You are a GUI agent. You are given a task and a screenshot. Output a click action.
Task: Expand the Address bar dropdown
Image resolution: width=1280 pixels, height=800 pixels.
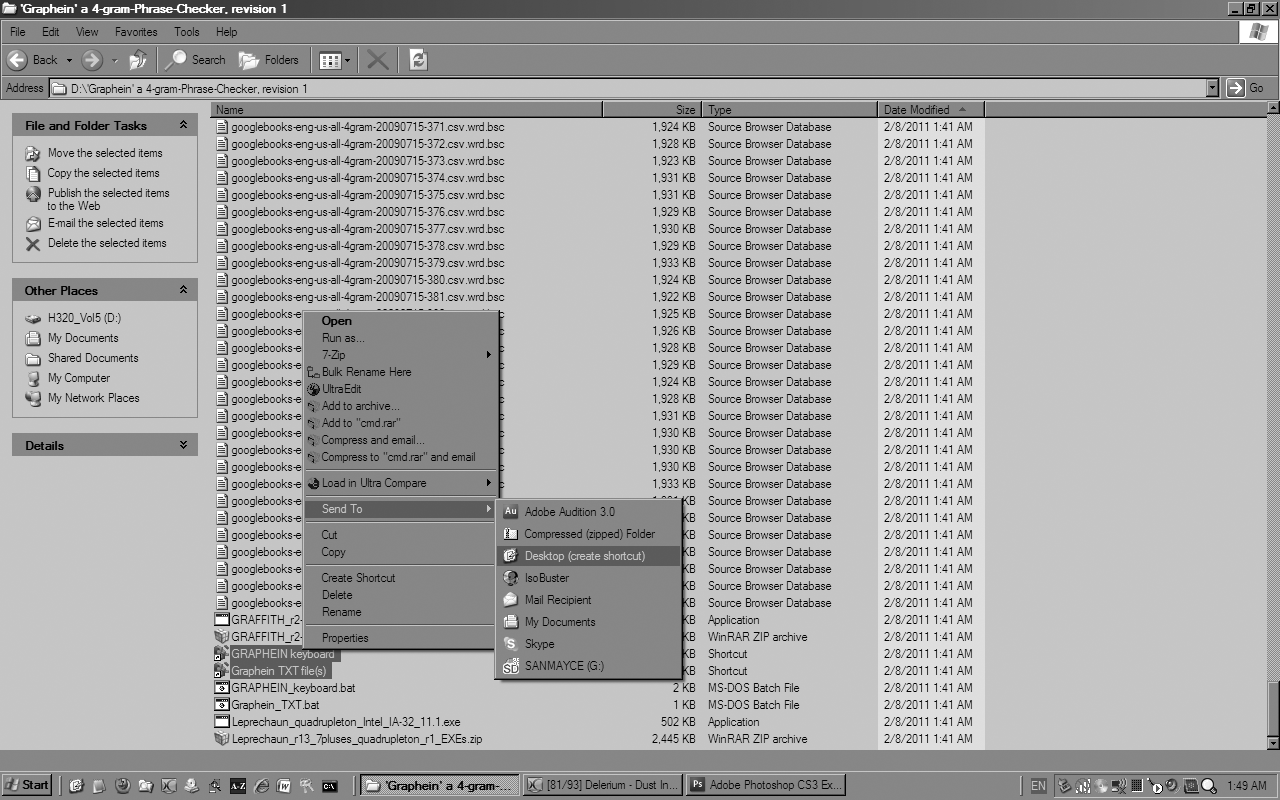(1212, 88)
